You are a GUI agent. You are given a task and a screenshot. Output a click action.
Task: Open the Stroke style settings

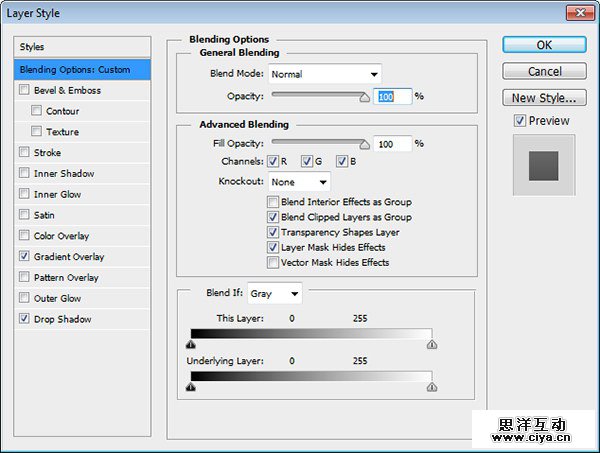pos(48,153)
